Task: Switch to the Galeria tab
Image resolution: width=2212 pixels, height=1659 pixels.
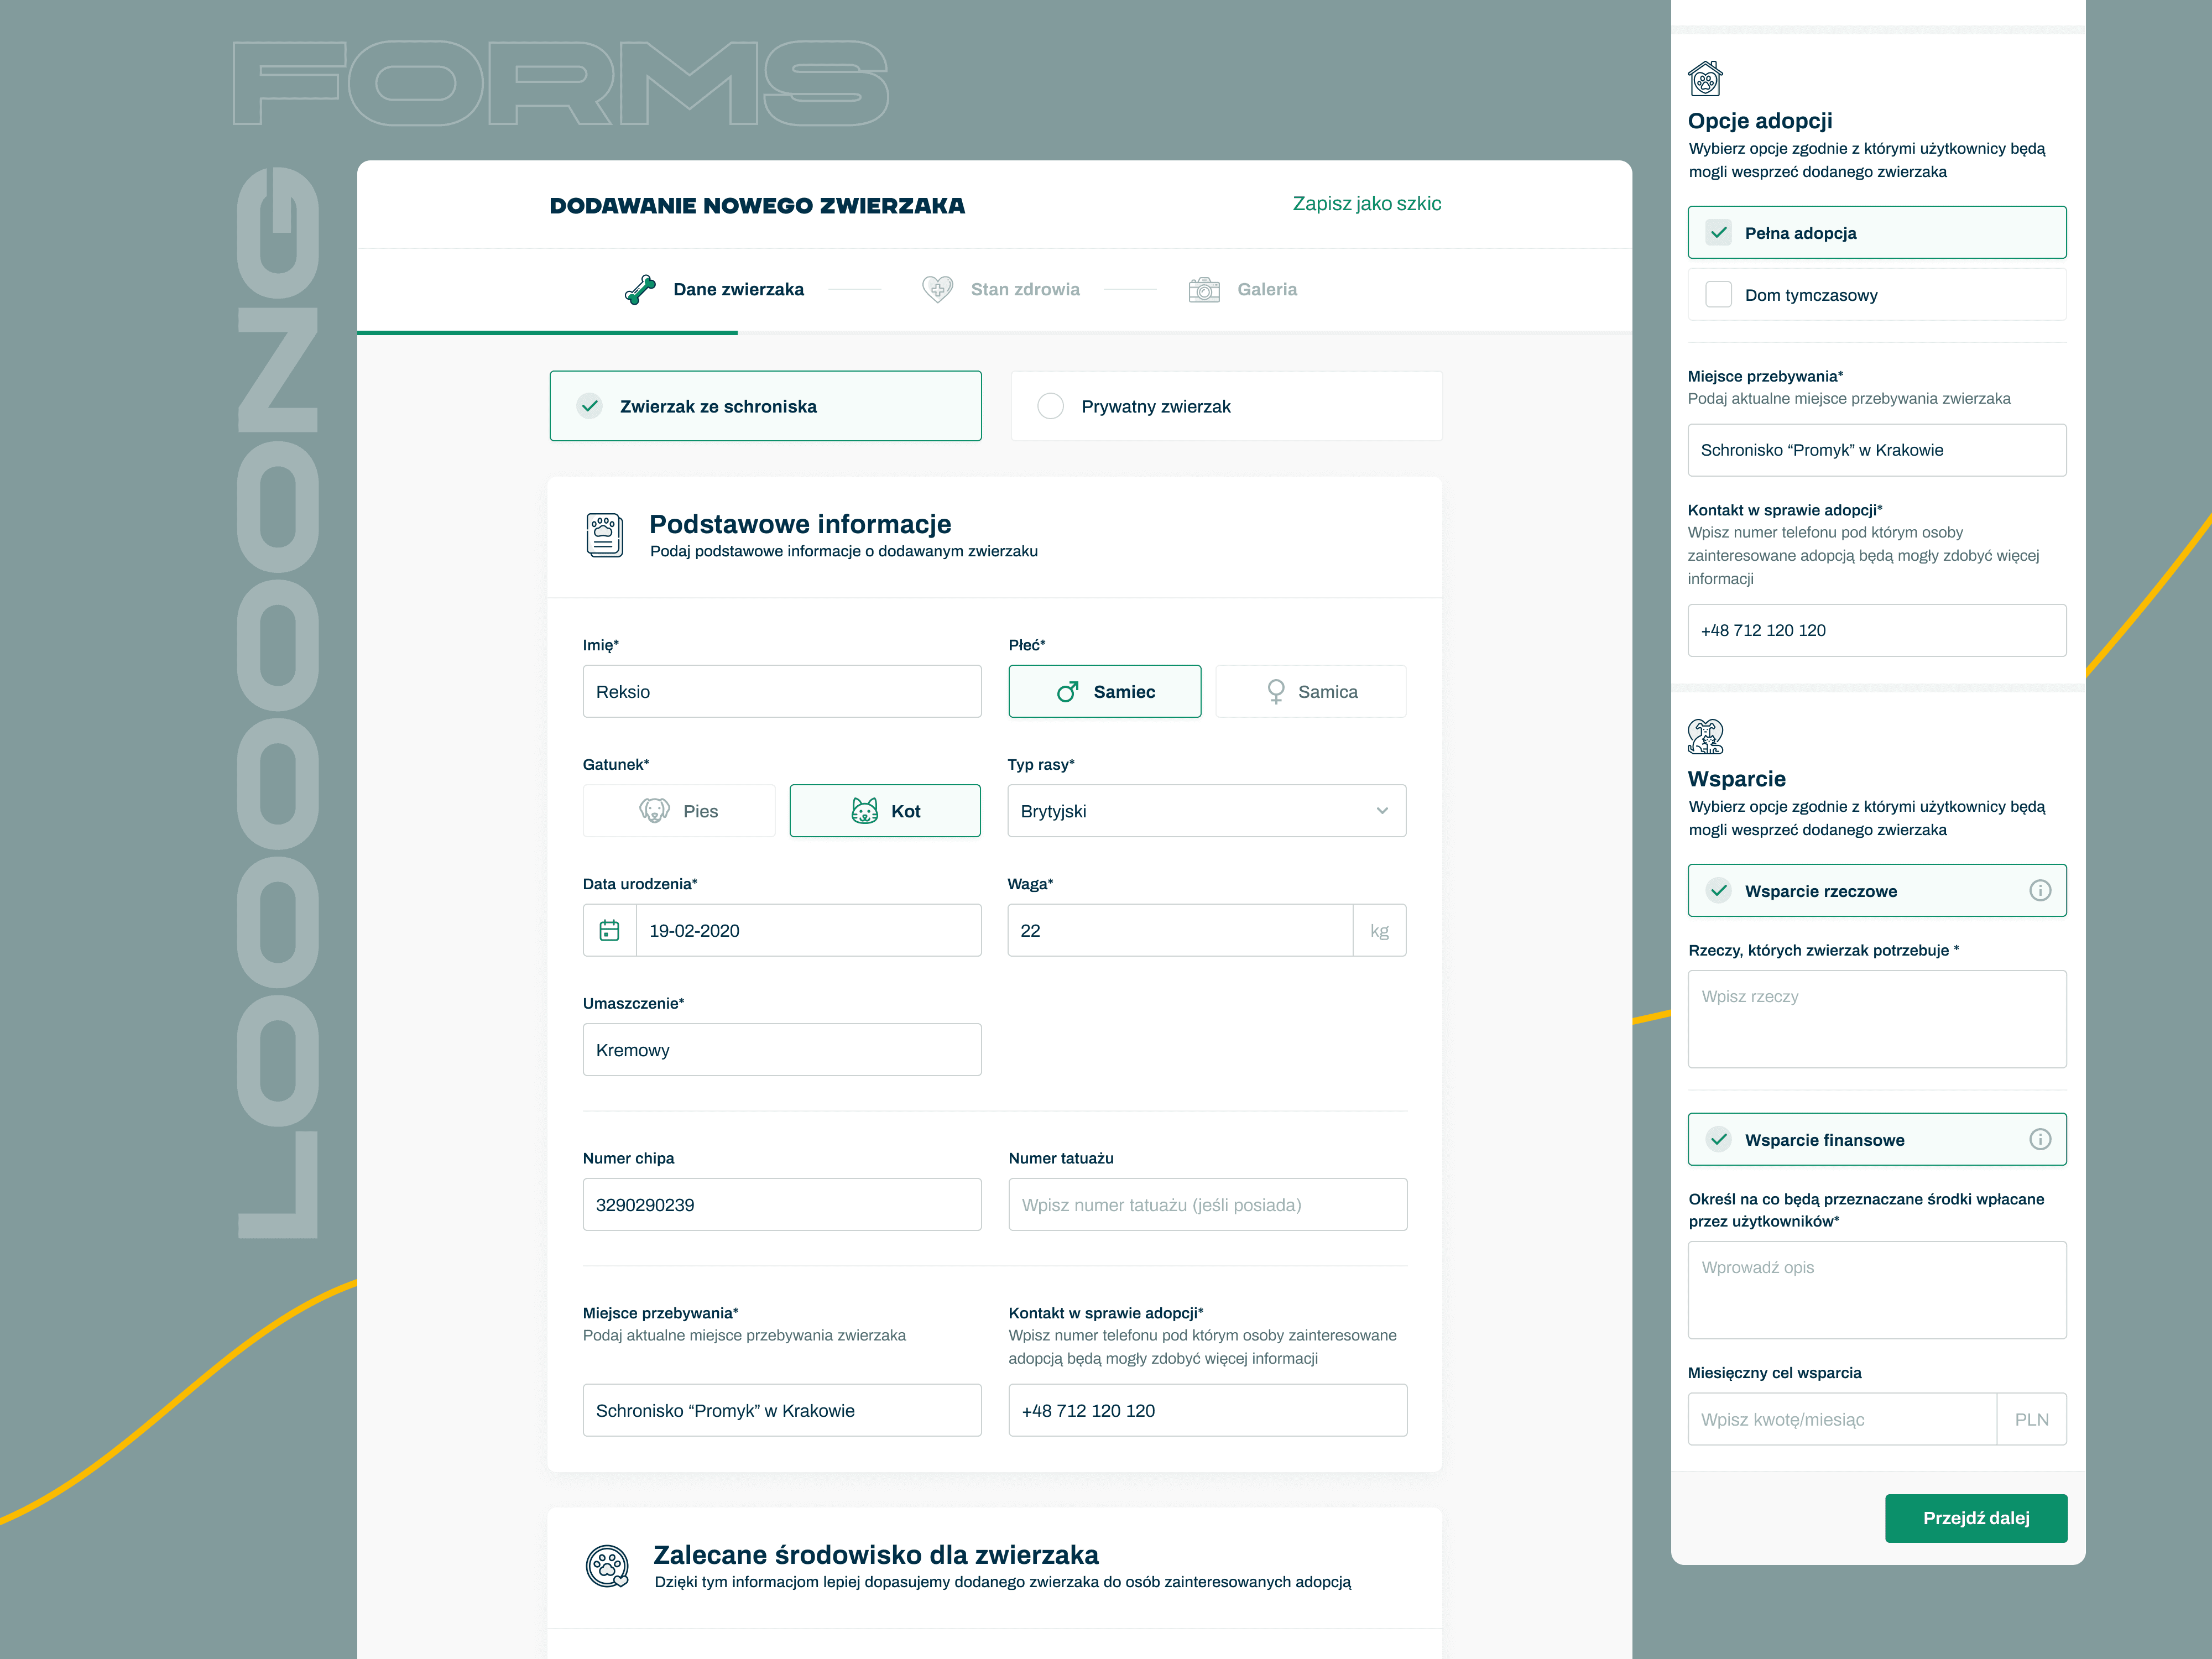Action: [1266, 290]
